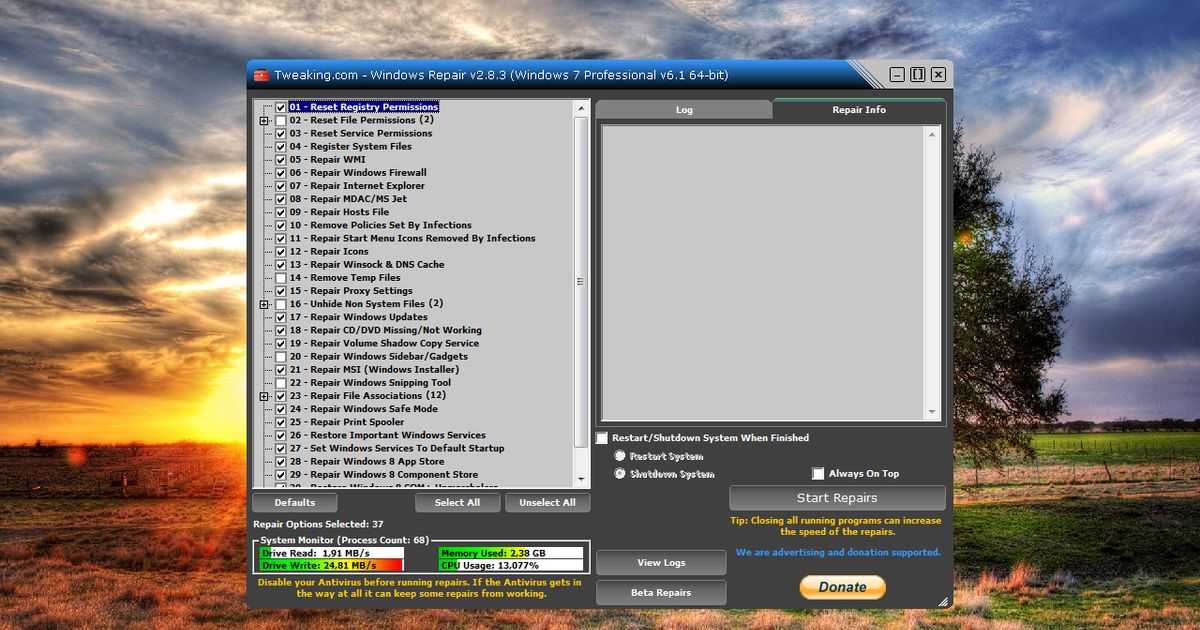Select 03 - Reset Service Permissions row
The image size is (1200, 630).
coord(361,133)
